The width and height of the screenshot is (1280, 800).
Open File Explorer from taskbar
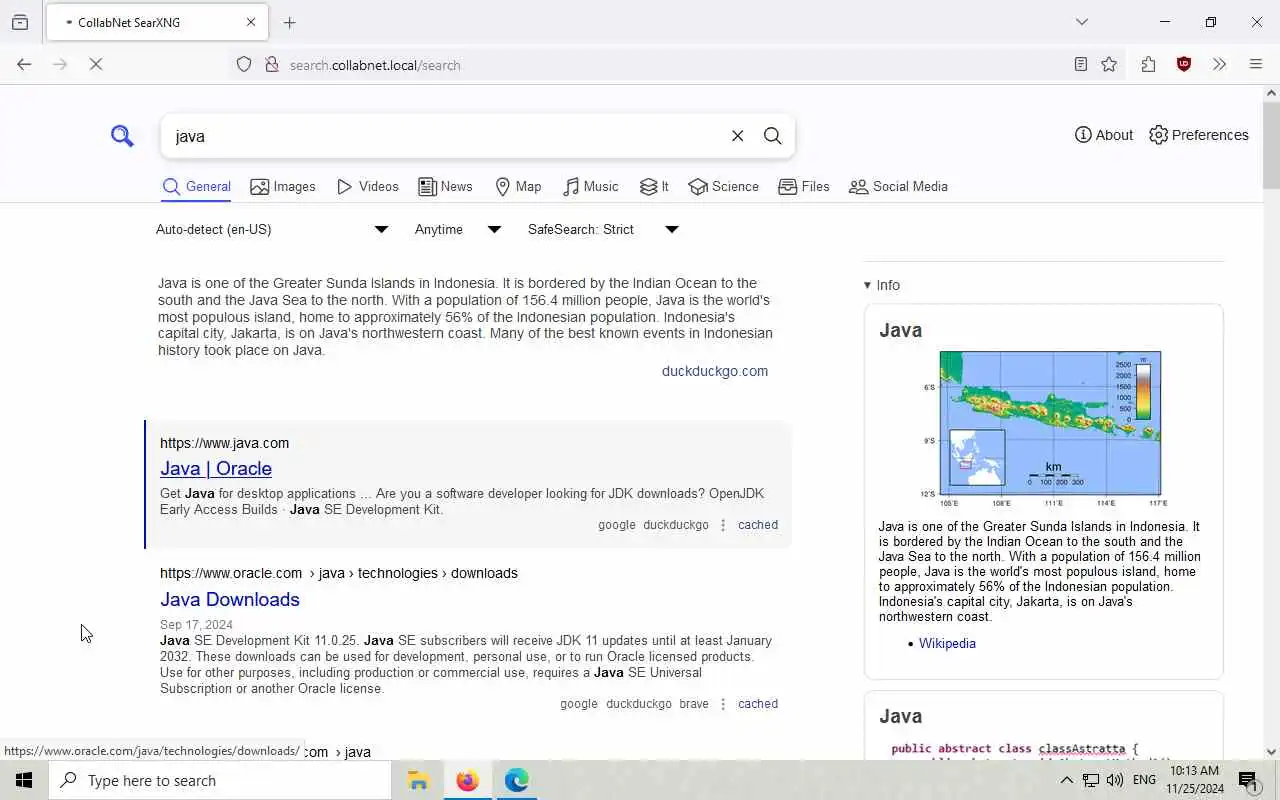418,780
